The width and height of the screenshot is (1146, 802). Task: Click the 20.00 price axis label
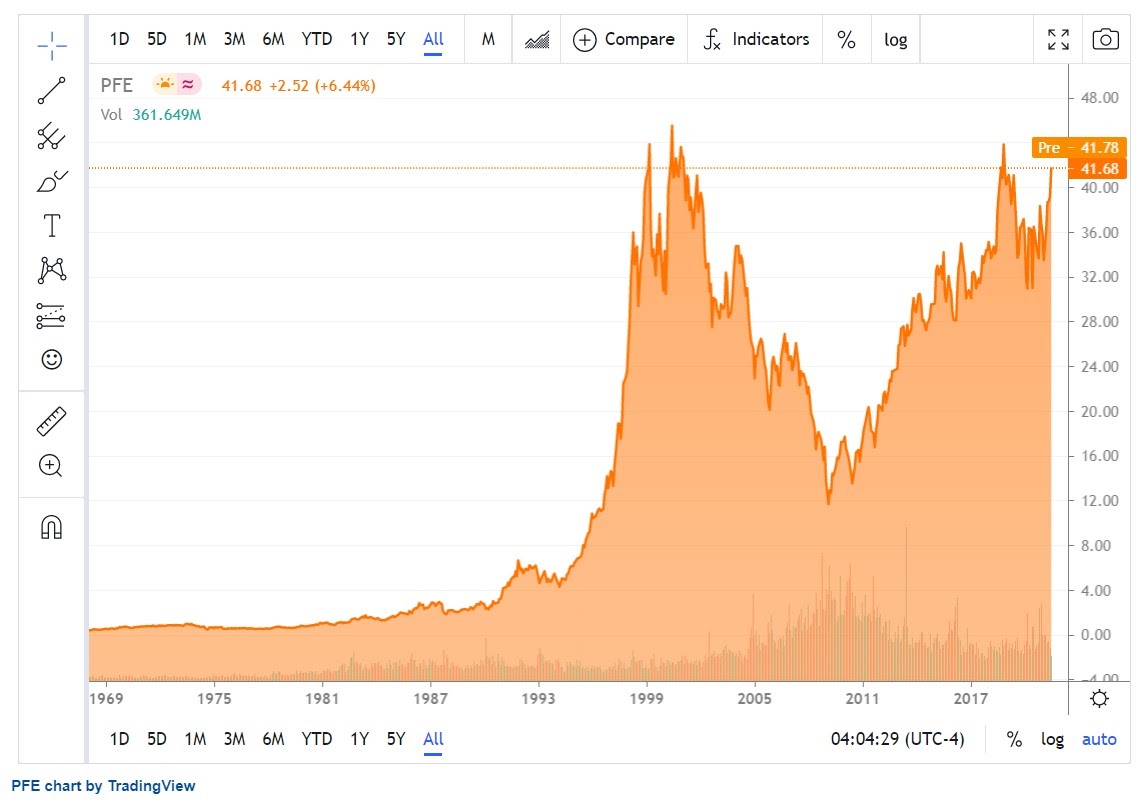click(x=1099, y=412)
